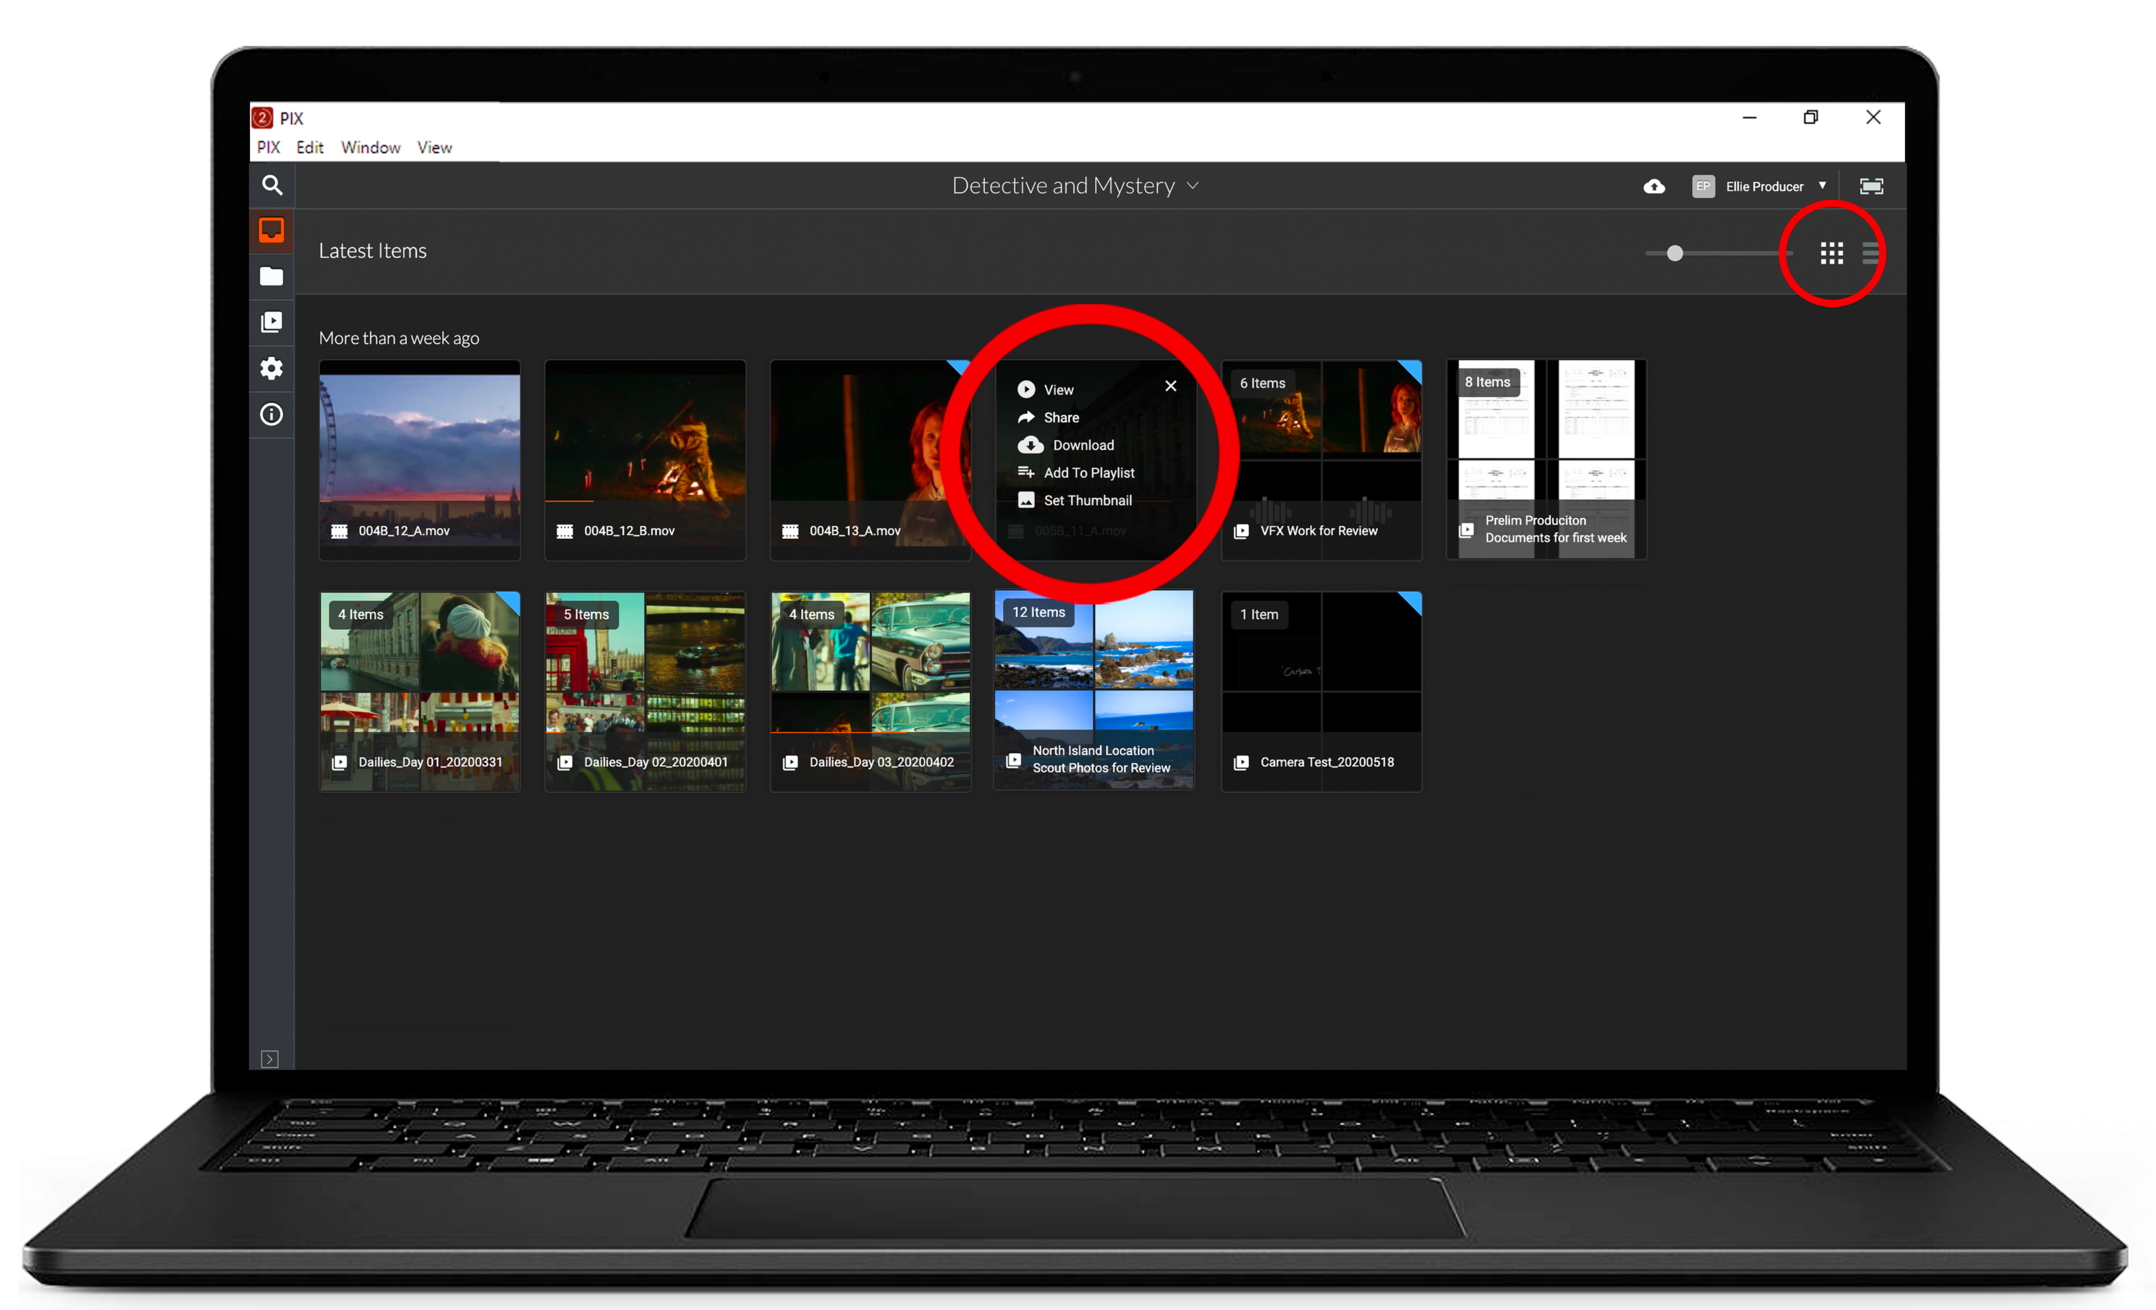The height and width of the screenshot is (1310, 2156).
Task: Click the info icon in sidebar
Action: [x=272, y=414]
